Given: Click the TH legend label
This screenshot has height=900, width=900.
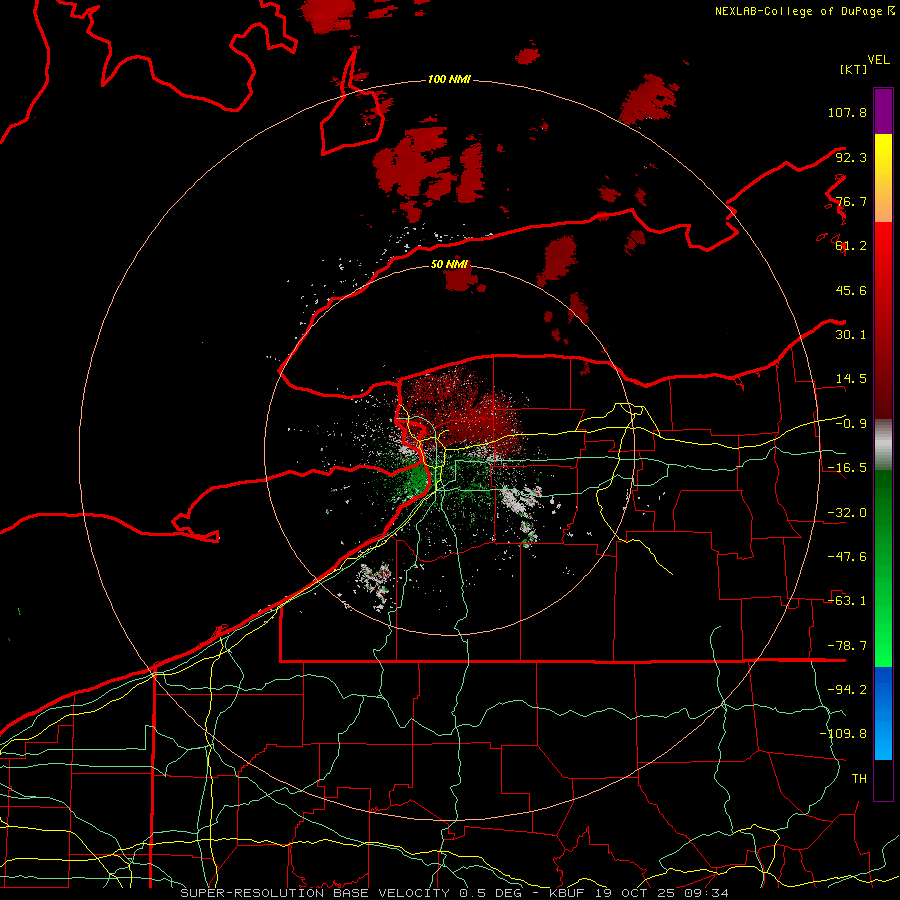Looking at the screenshot, I should [x=859, y=779].
